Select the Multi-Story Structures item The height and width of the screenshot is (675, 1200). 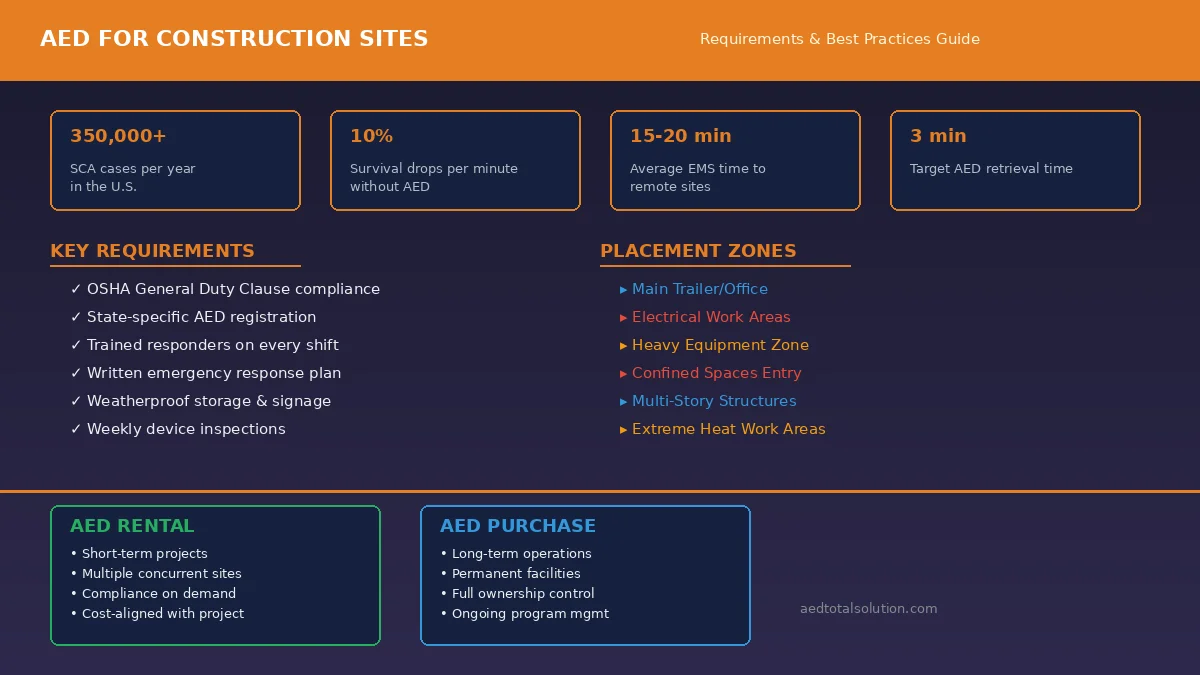pyautogui.click(x=714, y=401)
